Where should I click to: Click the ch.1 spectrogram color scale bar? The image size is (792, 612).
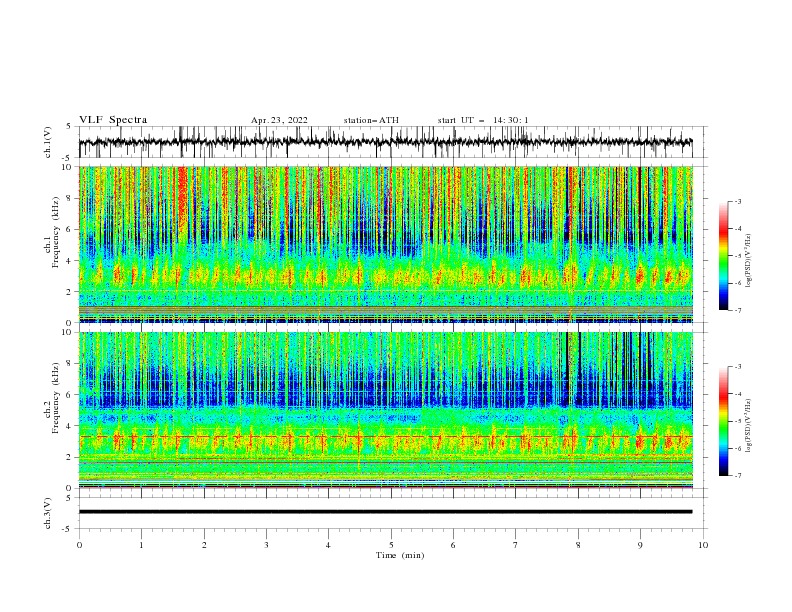pos(723,256)
